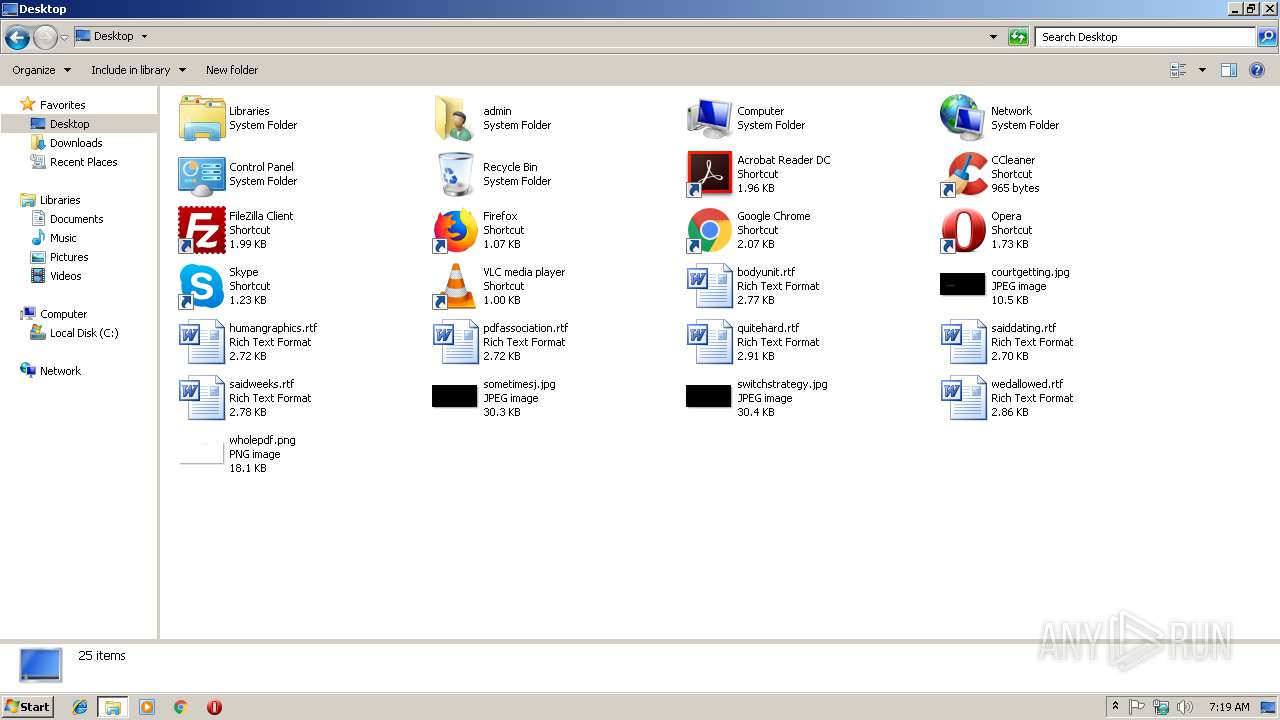1280x720 pixels.
Task: Click the 7:19 AM taskbar clock
Action: pyautogui.click(x=1229, y=707)
